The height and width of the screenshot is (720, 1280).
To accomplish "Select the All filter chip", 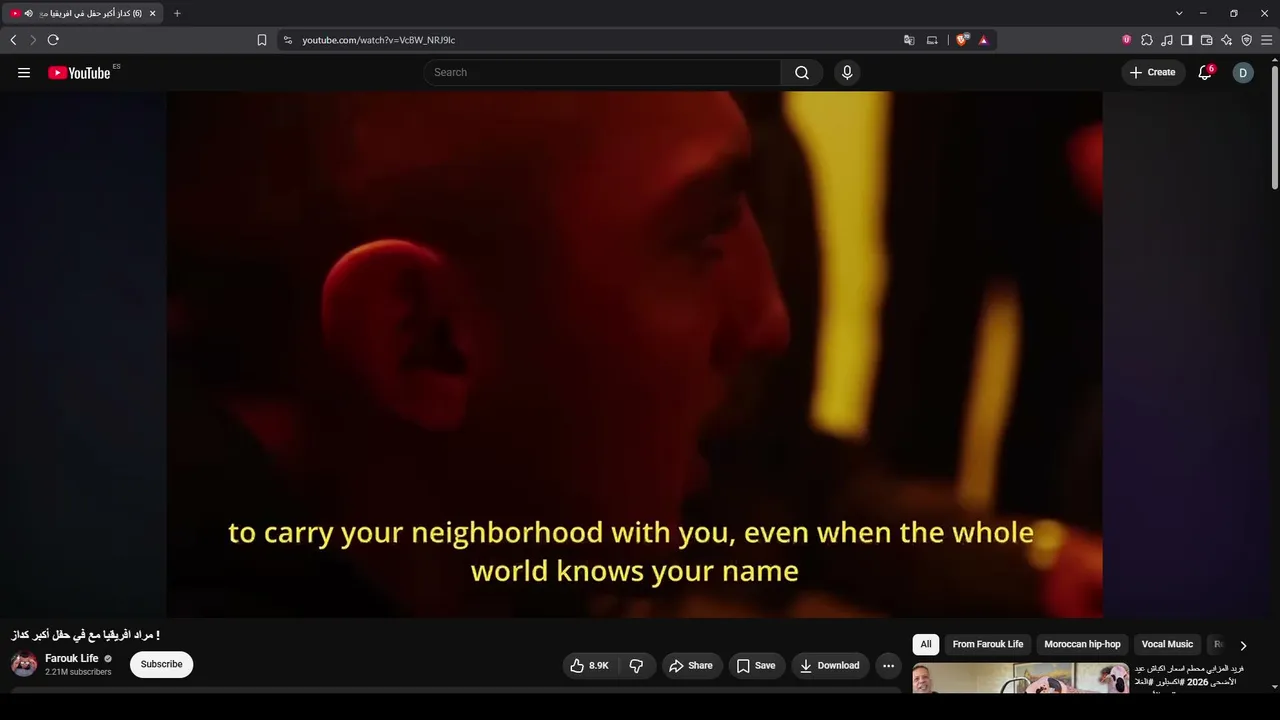I will click(x=926, y=644).
